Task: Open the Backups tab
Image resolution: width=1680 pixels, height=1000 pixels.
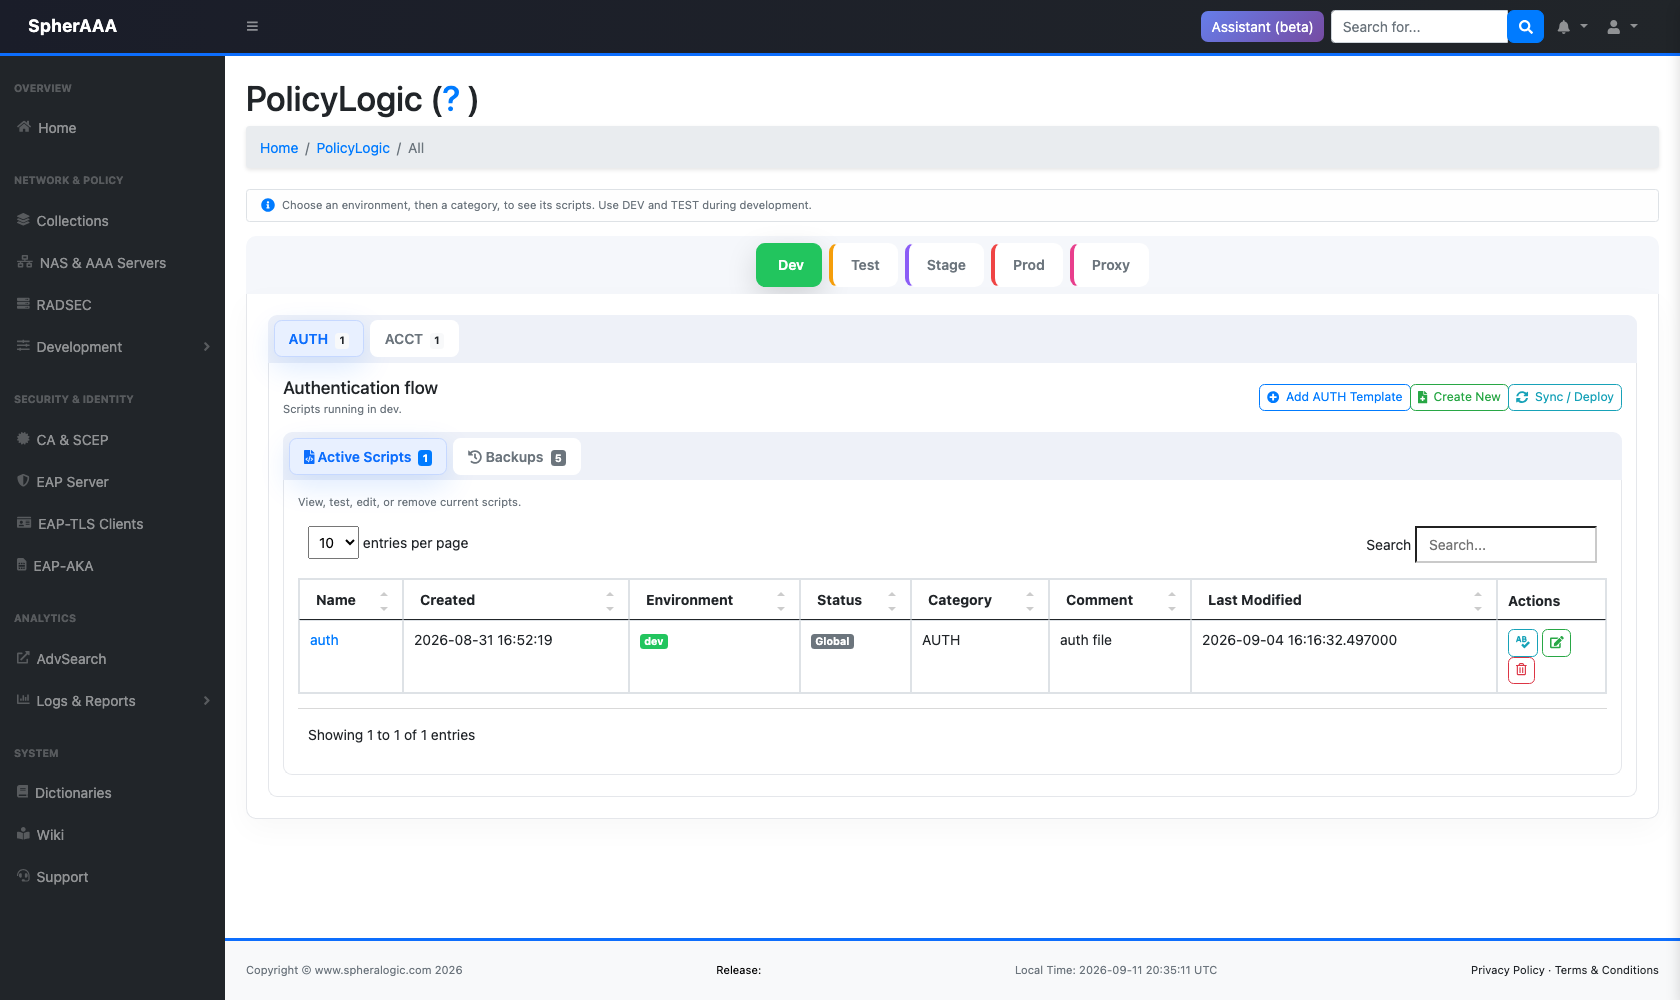Action: click(x=517, y=457)
